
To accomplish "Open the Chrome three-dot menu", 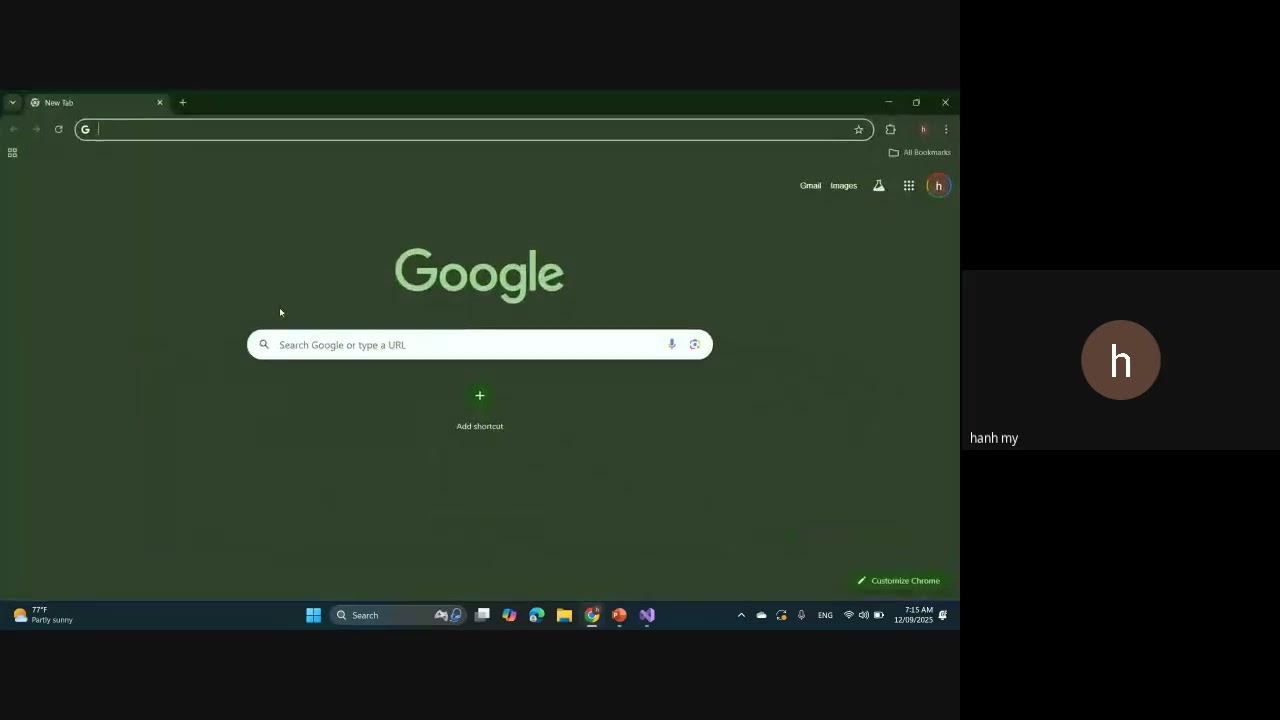I will click(946, 129).
